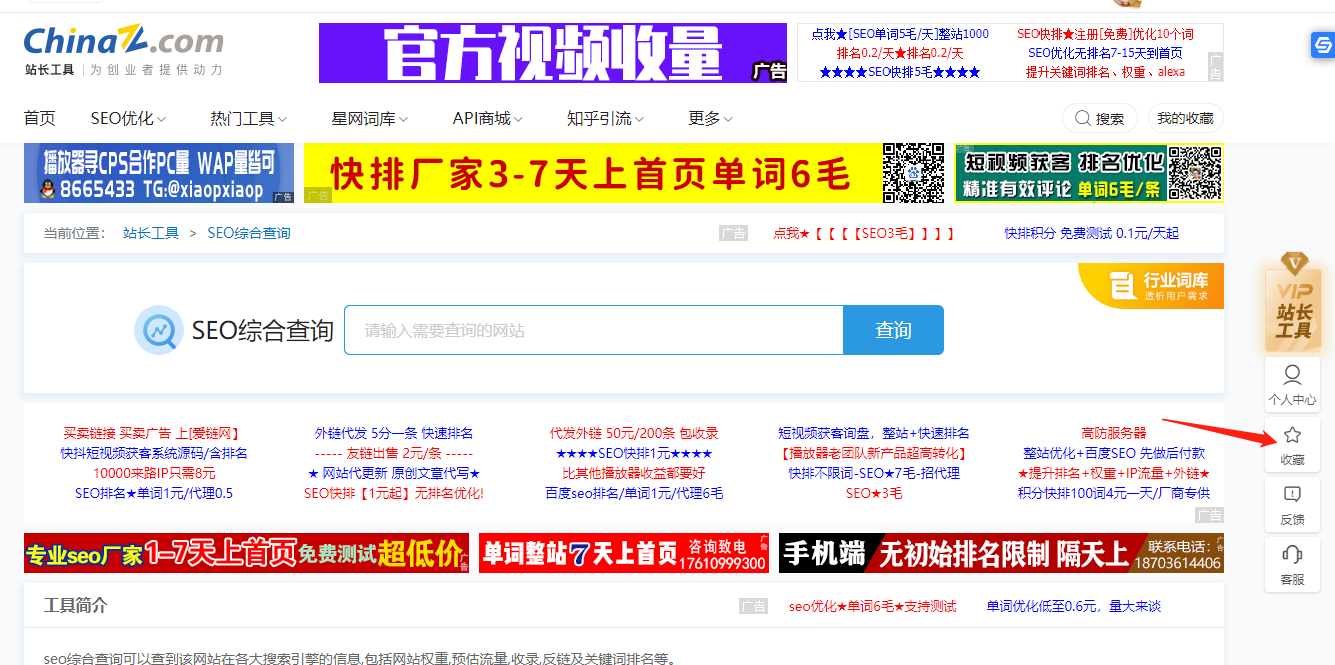Click the QR code in the yellow banner
Screen dimensions: 1335x665
click(913, 173)
